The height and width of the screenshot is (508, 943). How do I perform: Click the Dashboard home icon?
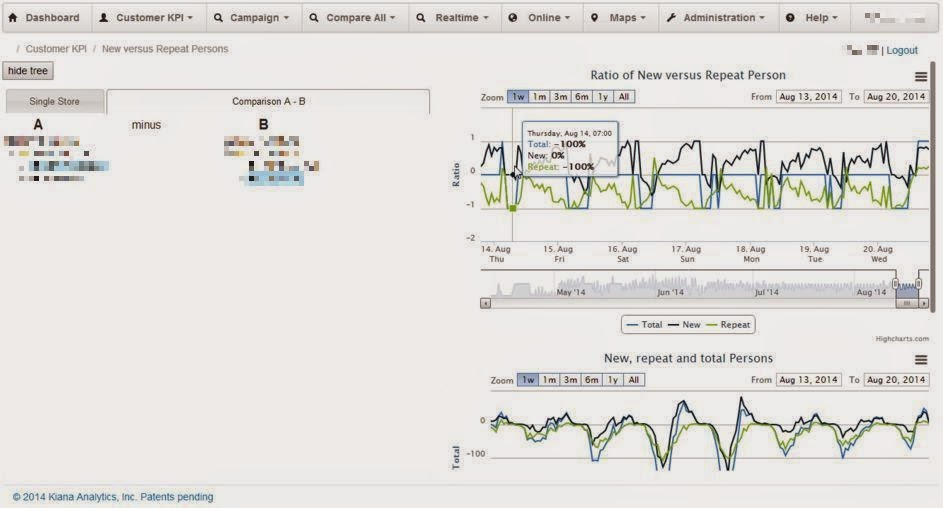click(13, 17)
